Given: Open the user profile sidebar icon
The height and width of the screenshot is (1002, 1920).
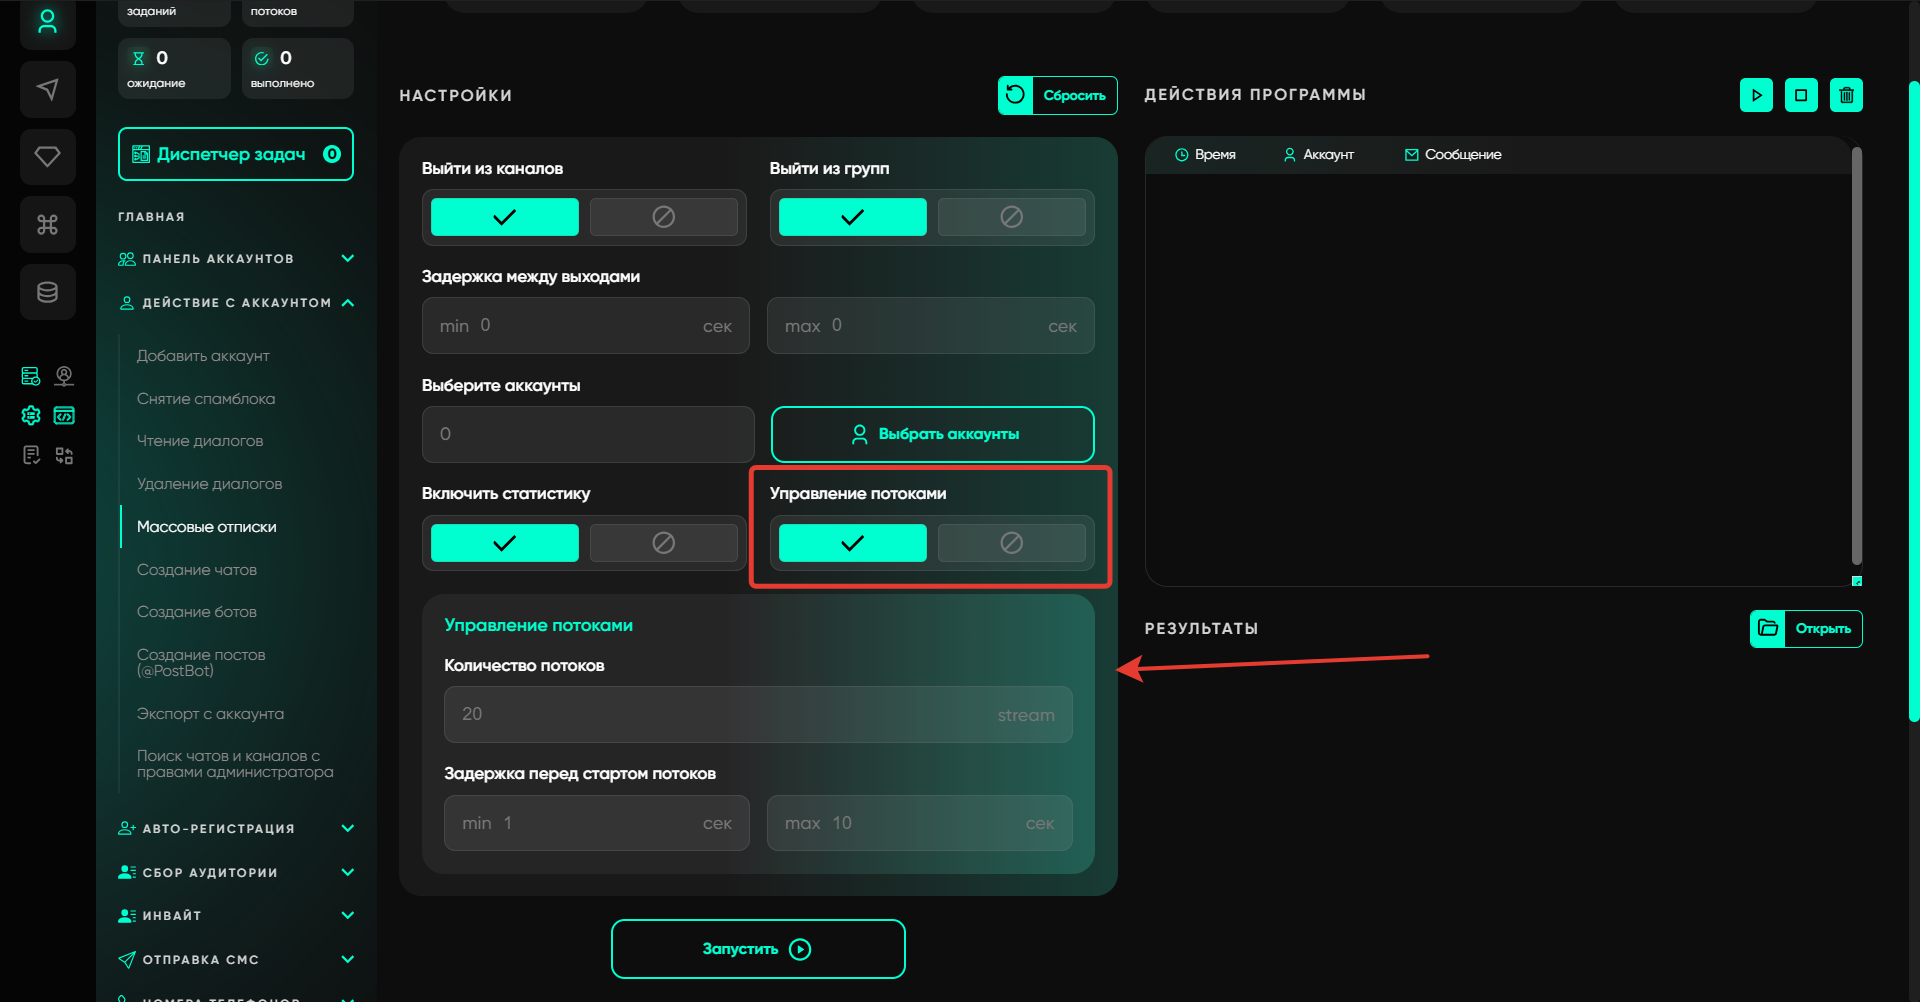Looking at the screenshot, I should 47,22.
